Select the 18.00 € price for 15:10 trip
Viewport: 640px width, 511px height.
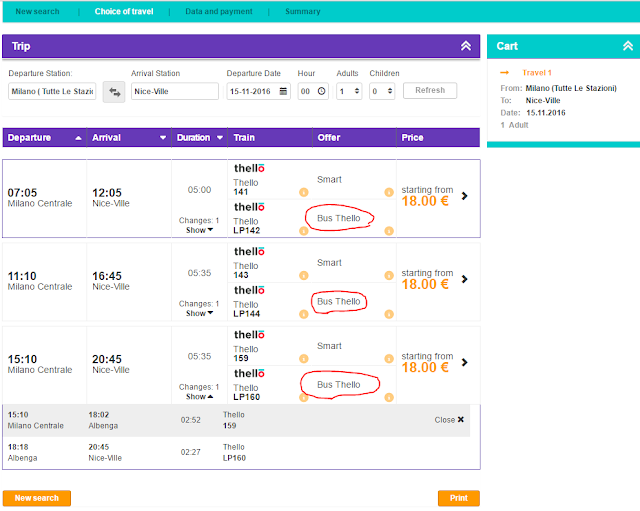(425, 367)
